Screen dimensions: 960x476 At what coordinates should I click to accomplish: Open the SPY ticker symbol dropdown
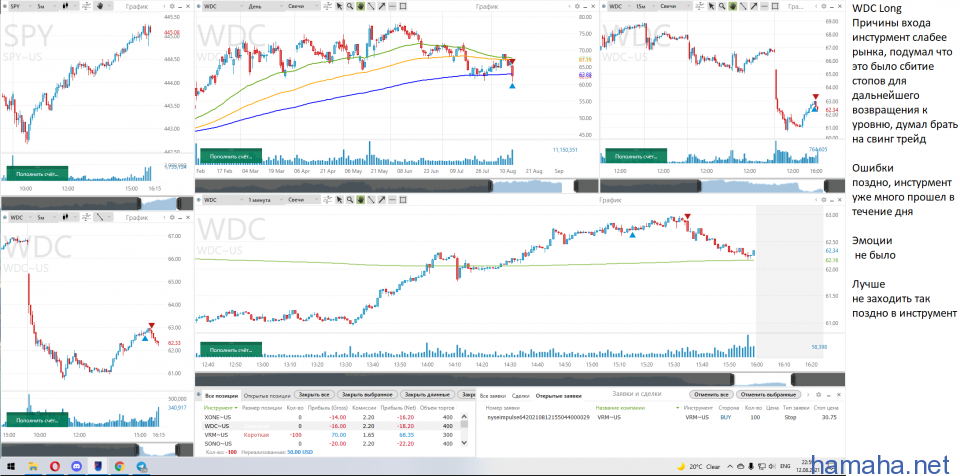(21, 6)
